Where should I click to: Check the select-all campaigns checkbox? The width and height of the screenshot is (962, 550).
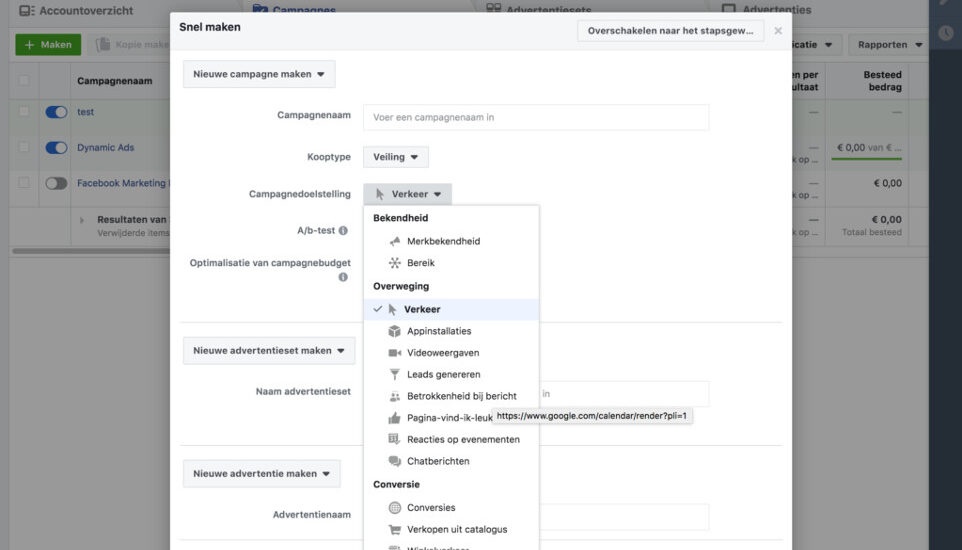tap(24, 80)
